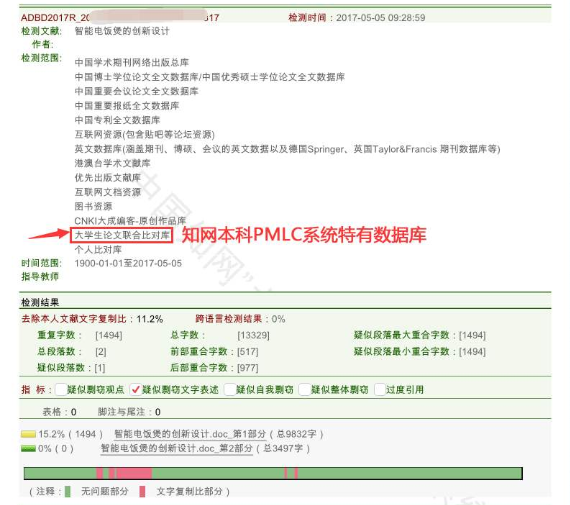Select 大学生论文联合比对库 entry

pos(122,235)
